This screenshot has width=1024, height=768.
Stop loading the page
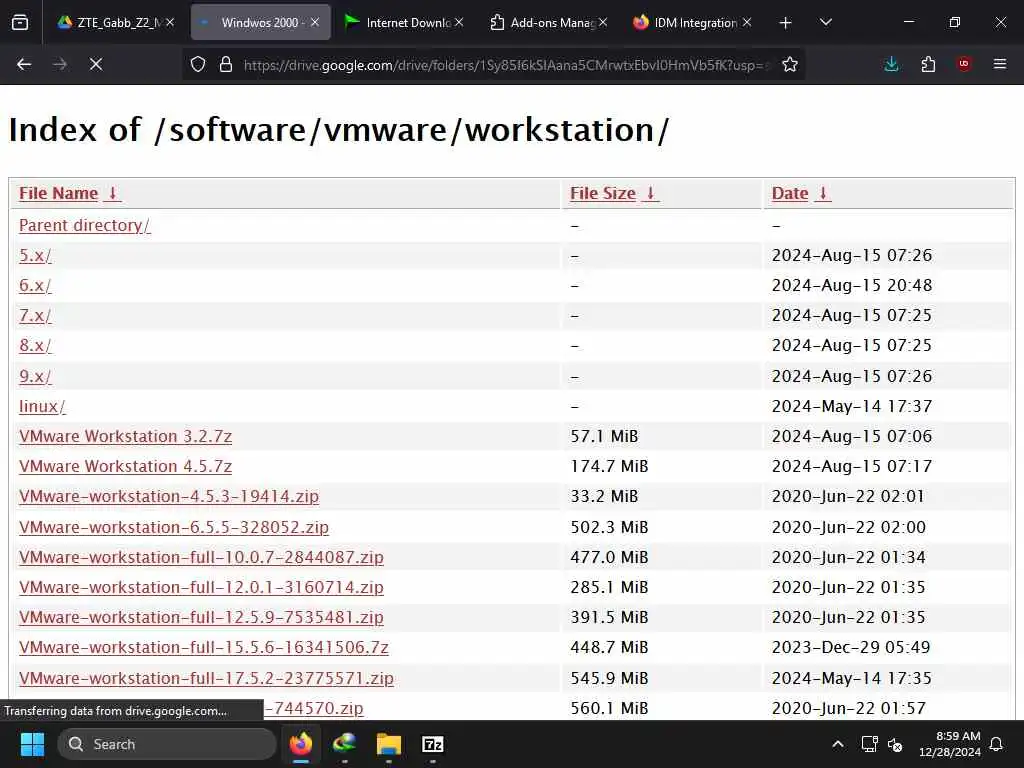coord(96,64)
